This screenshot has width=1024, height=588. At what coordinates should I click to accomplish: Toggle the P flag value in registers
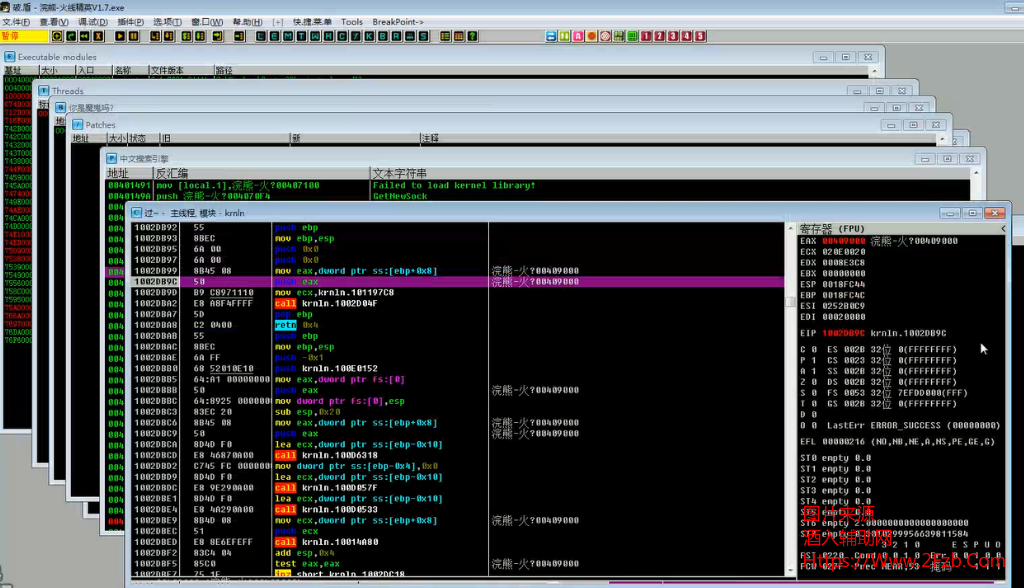click(815, 360)
